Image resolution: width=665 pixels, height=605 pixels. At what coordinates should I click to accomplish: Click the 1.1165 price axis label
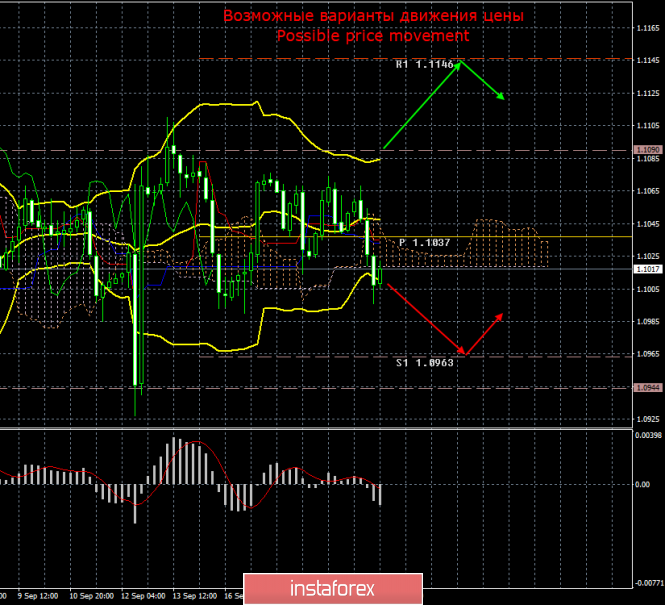646,28
